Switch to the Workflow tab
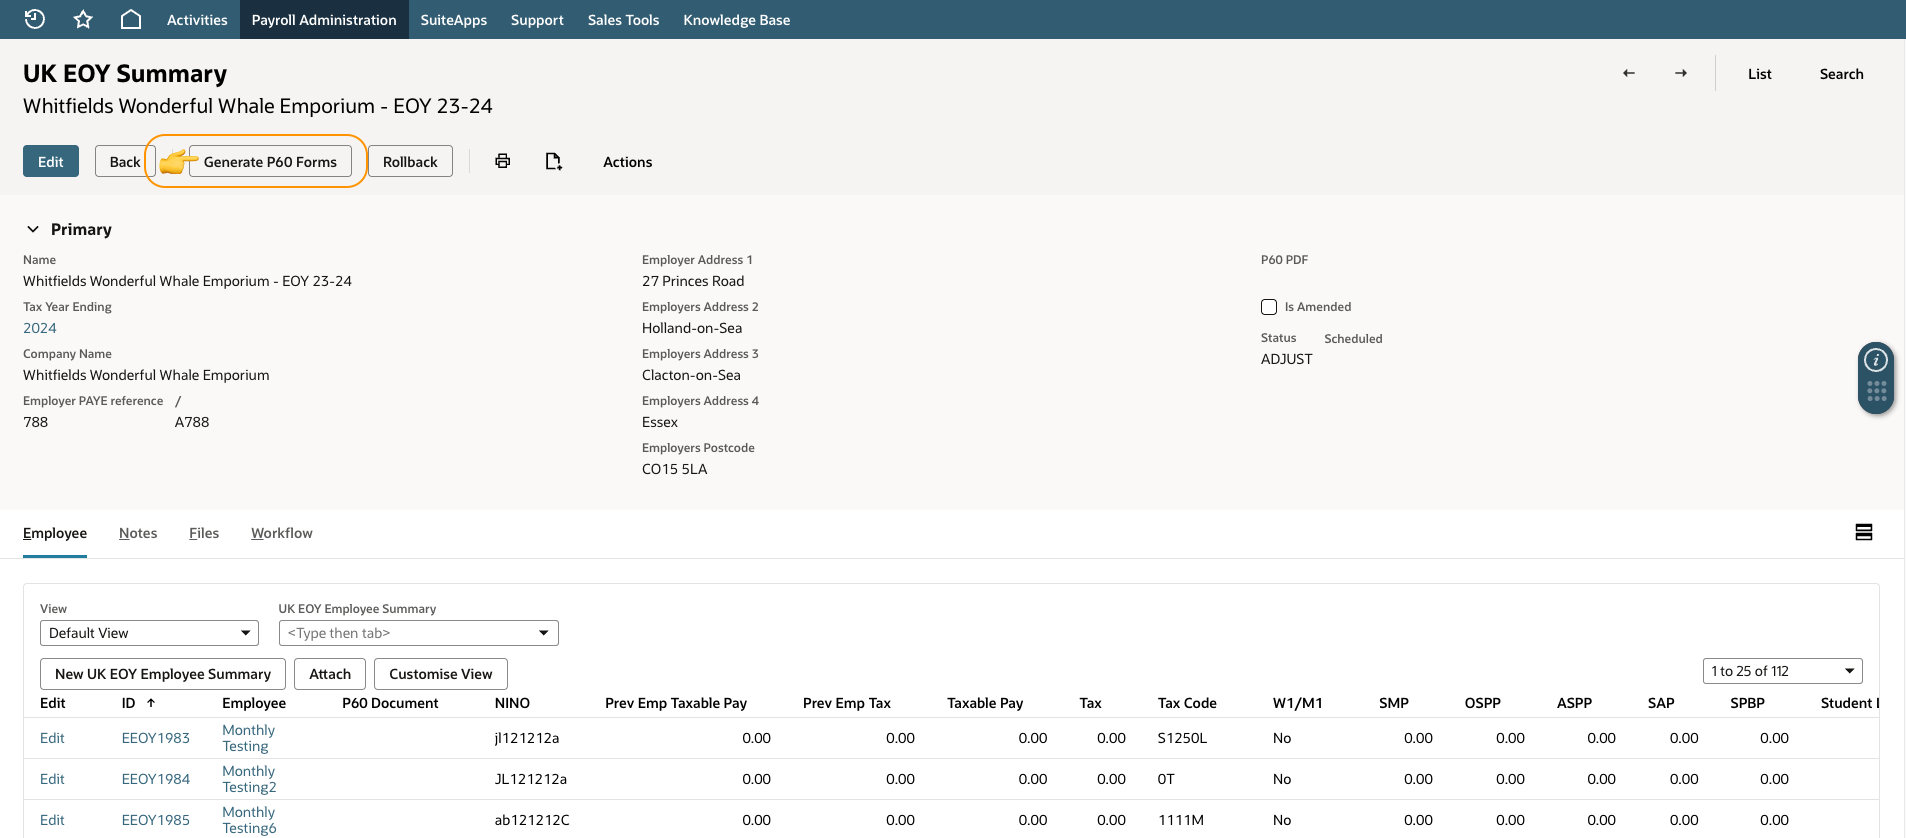The width and height of the screenshot is (1906, 838). pyautogui.click(x=282, y=533)
